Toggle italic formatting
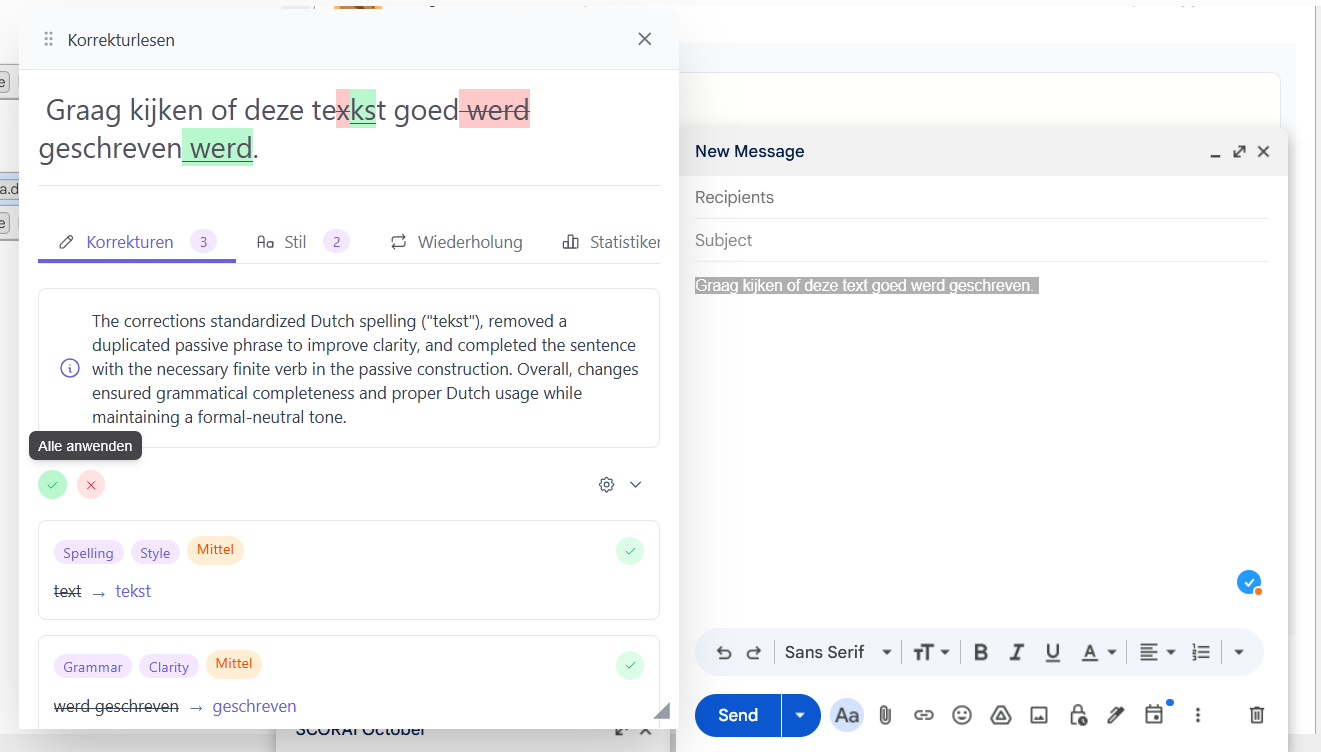The width and height of the screenshot is (1321, 752). (1017, 652)
